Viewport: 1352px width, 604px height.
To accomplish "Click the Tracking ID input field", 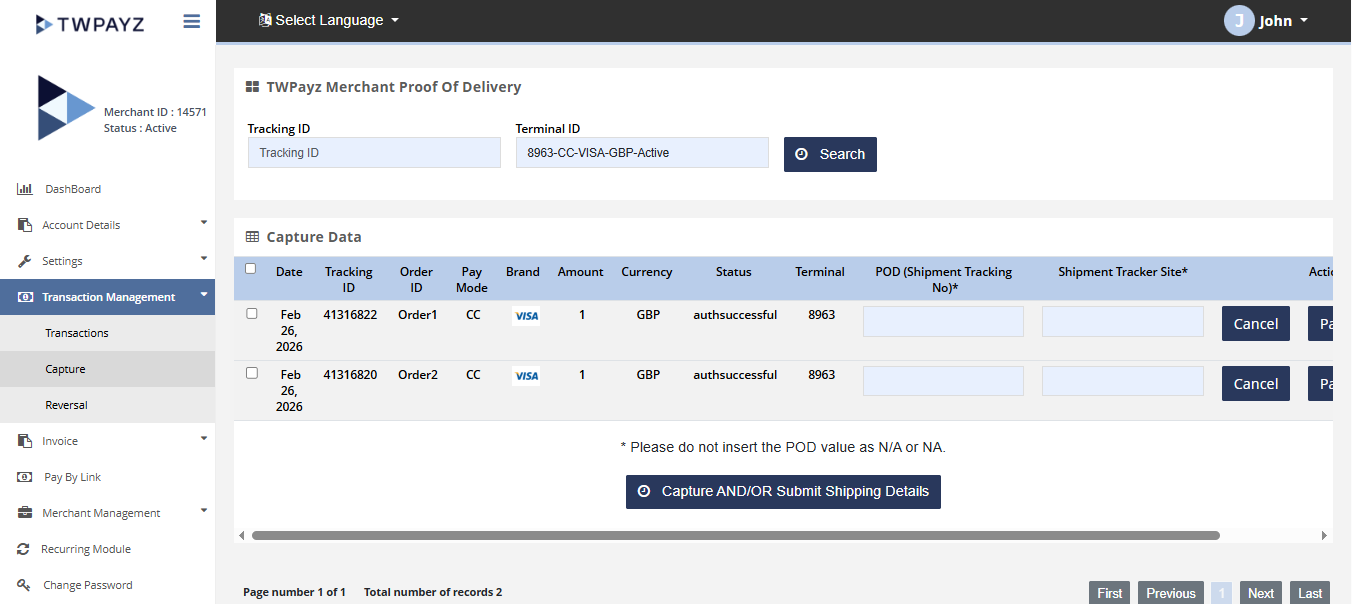I will (x=374, y=153).
